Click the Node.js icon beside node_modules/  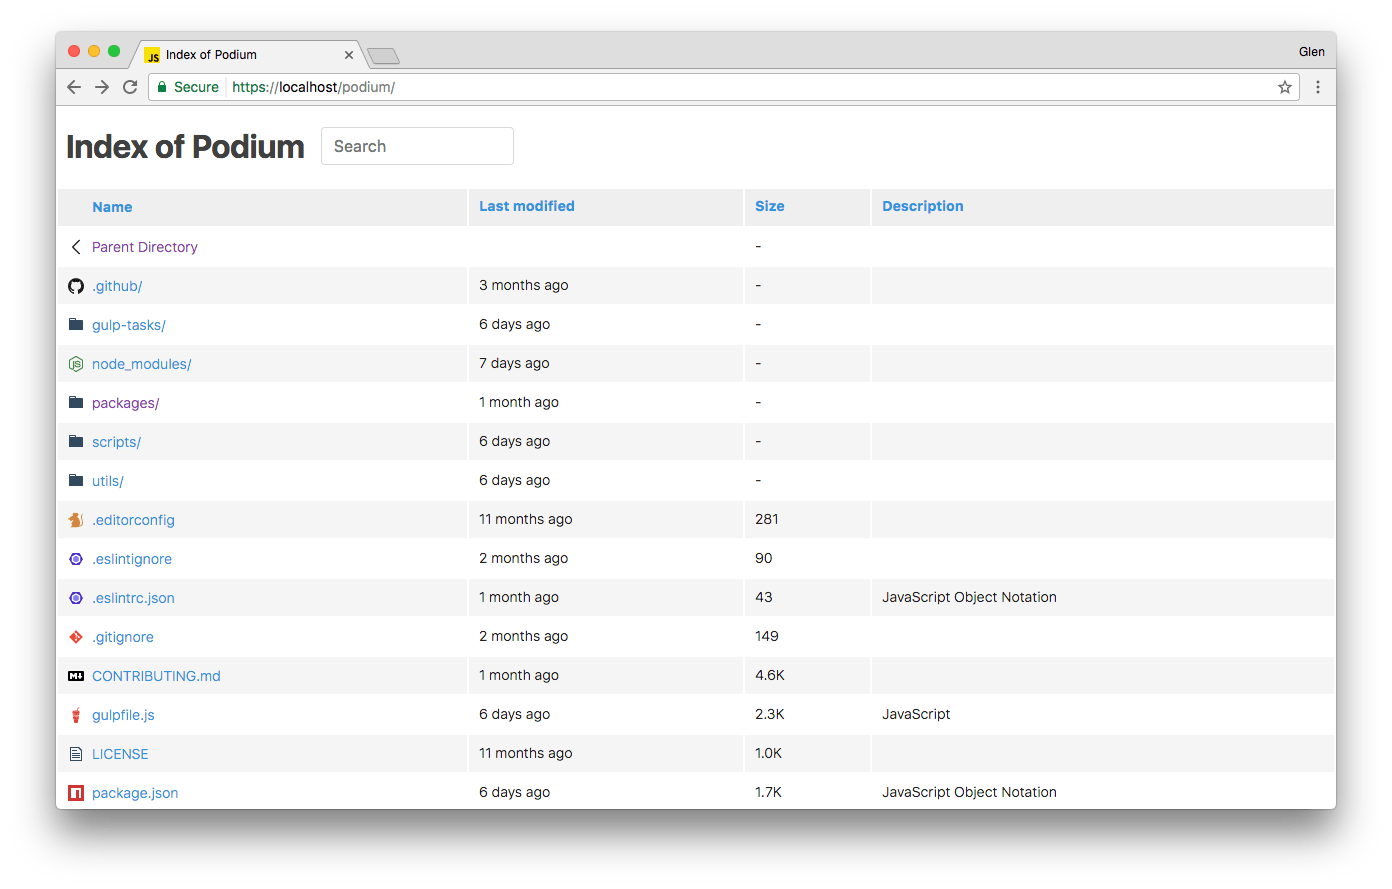point(76,364)
